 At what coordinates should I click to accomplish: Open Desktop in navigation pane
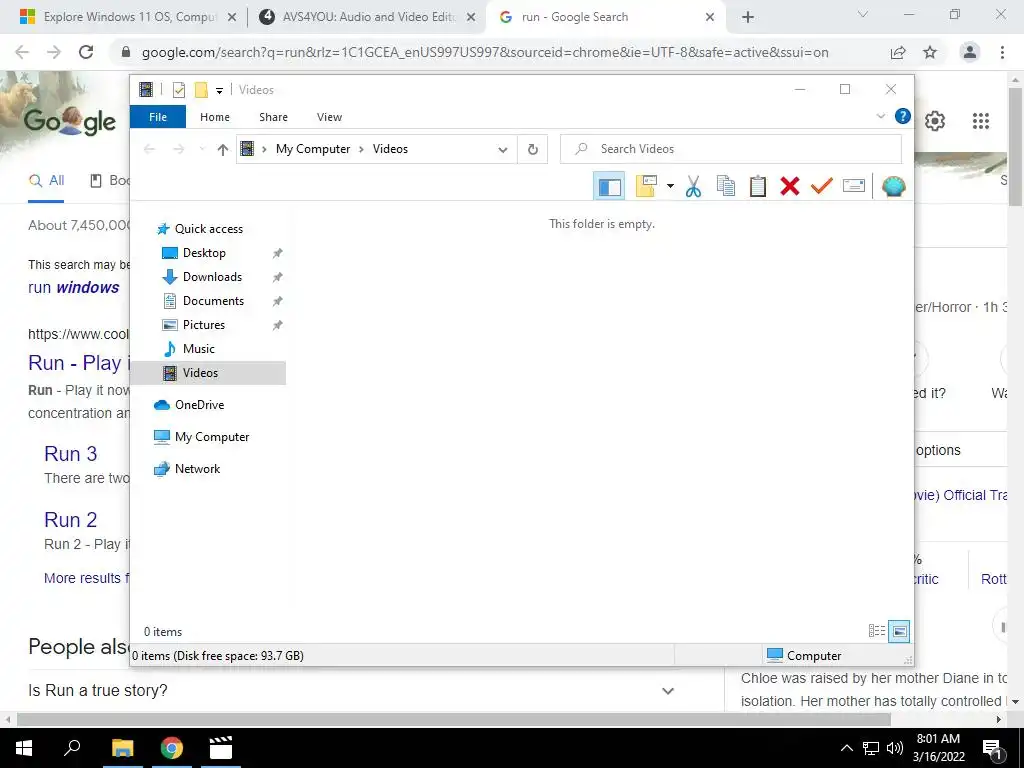click(203, 253)
